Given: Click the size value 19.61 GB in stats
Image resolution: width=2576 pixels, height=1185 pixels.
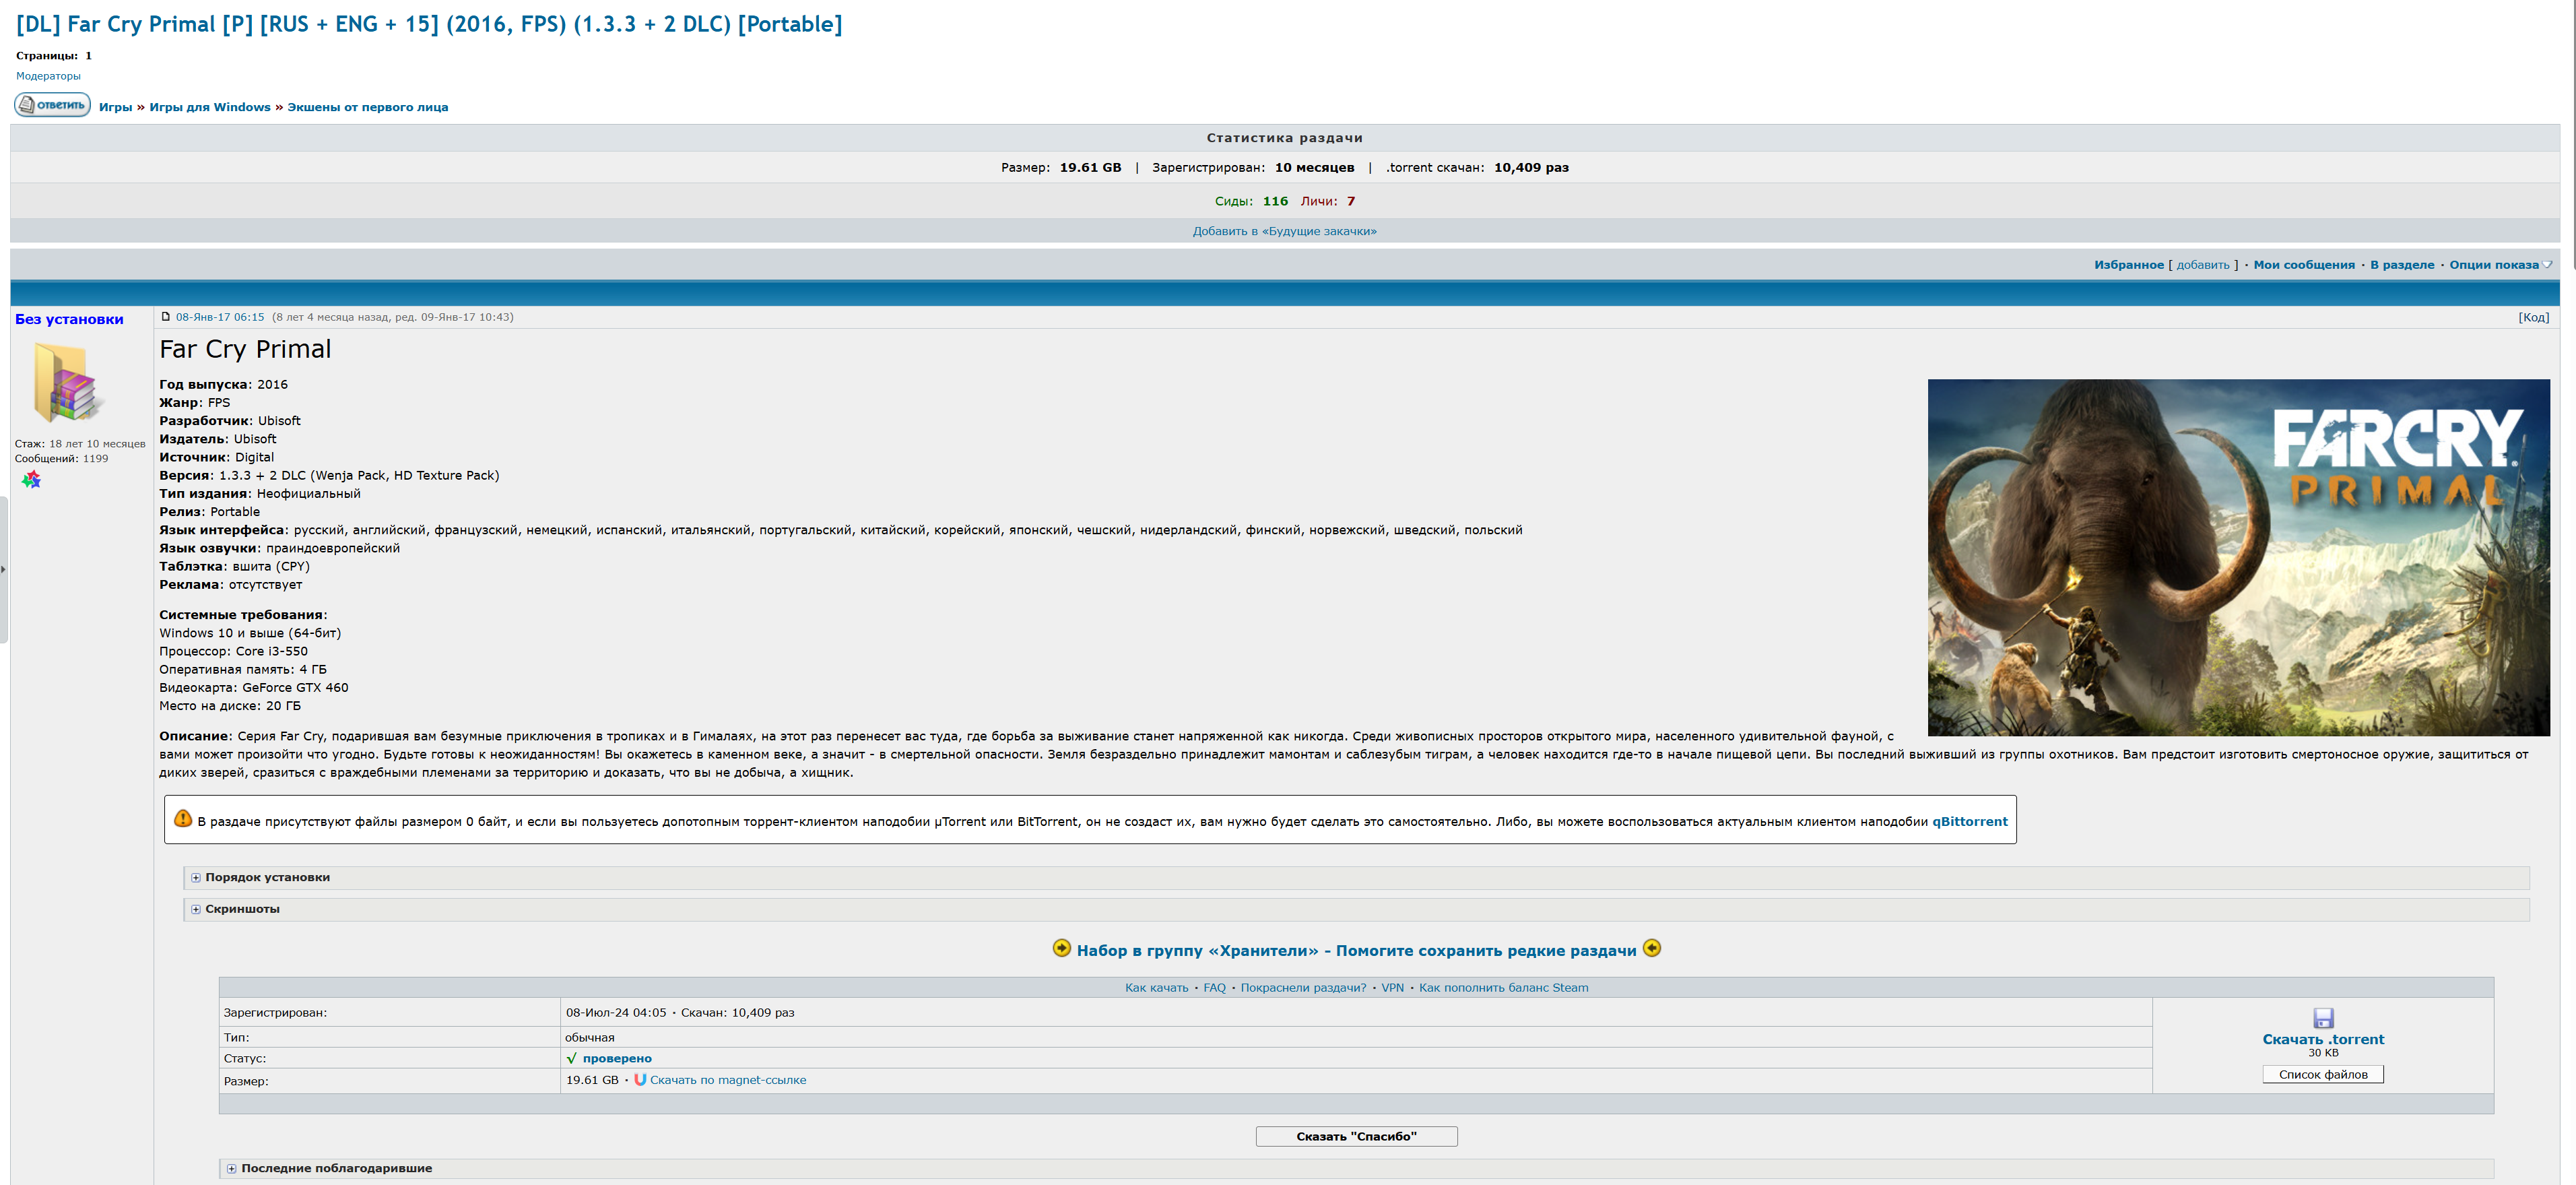Looking at the screenshot, I should 1090,168.
